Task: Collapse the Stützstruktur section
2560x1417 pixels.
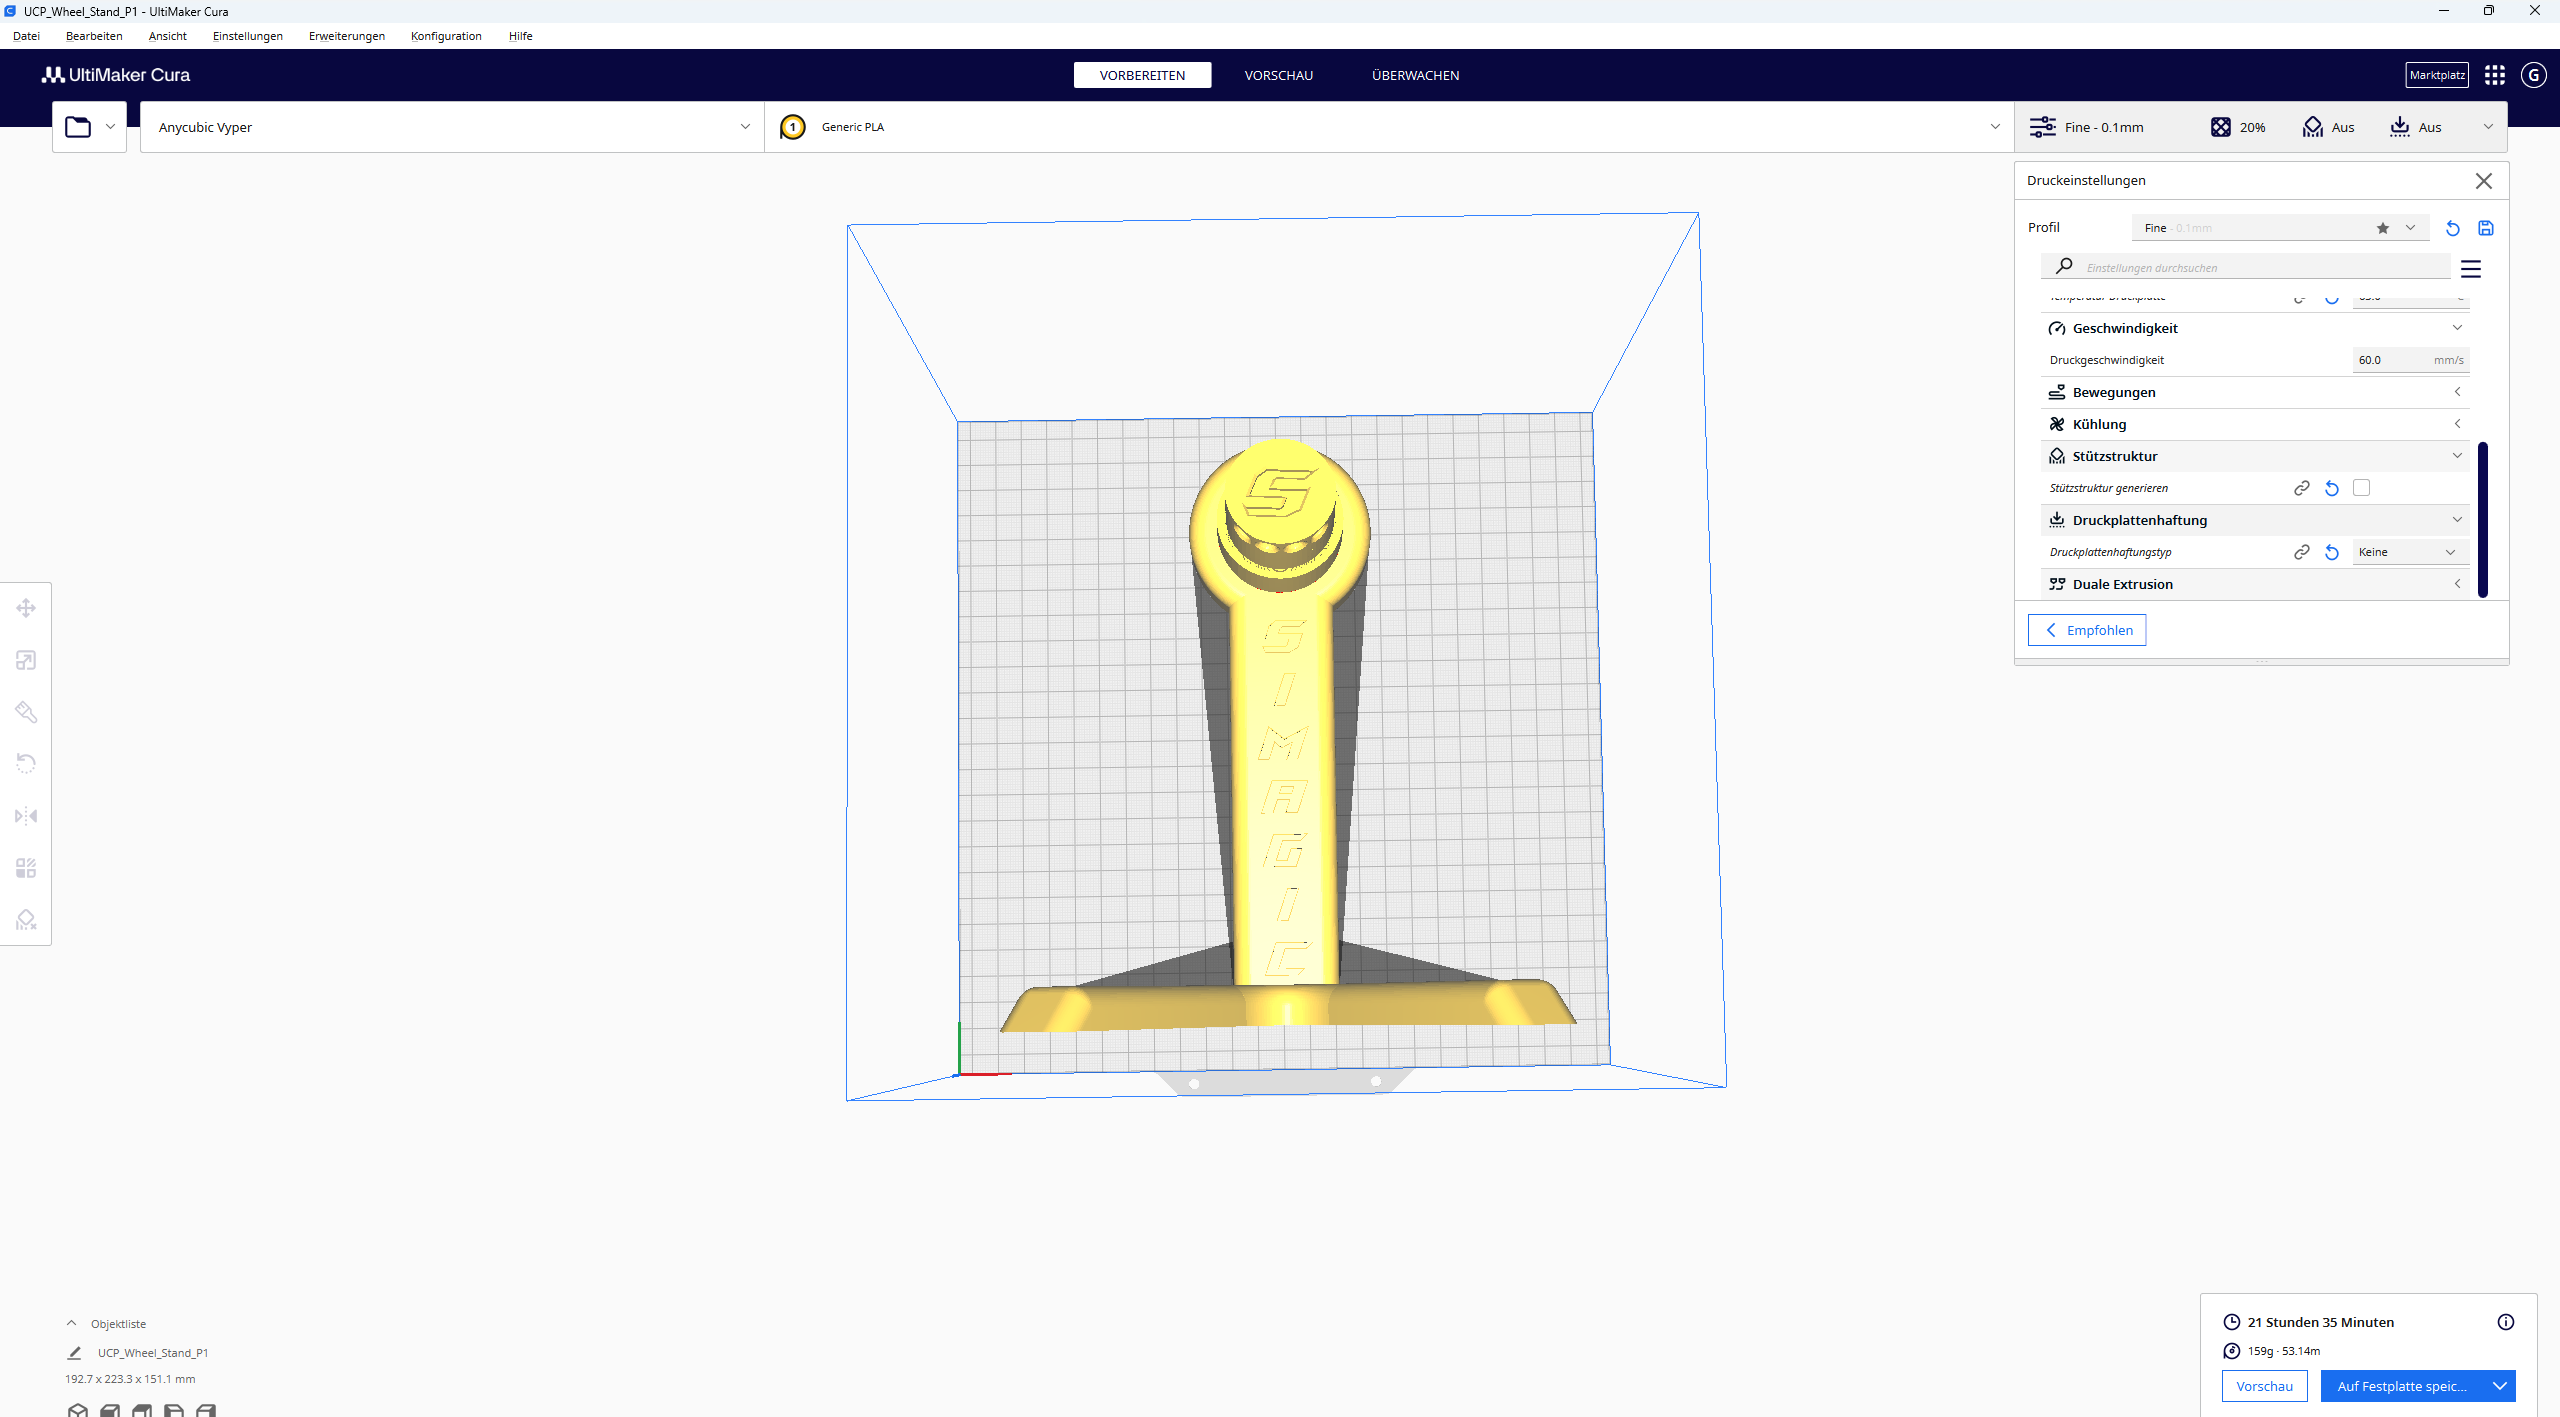Action: (2255, 456)
